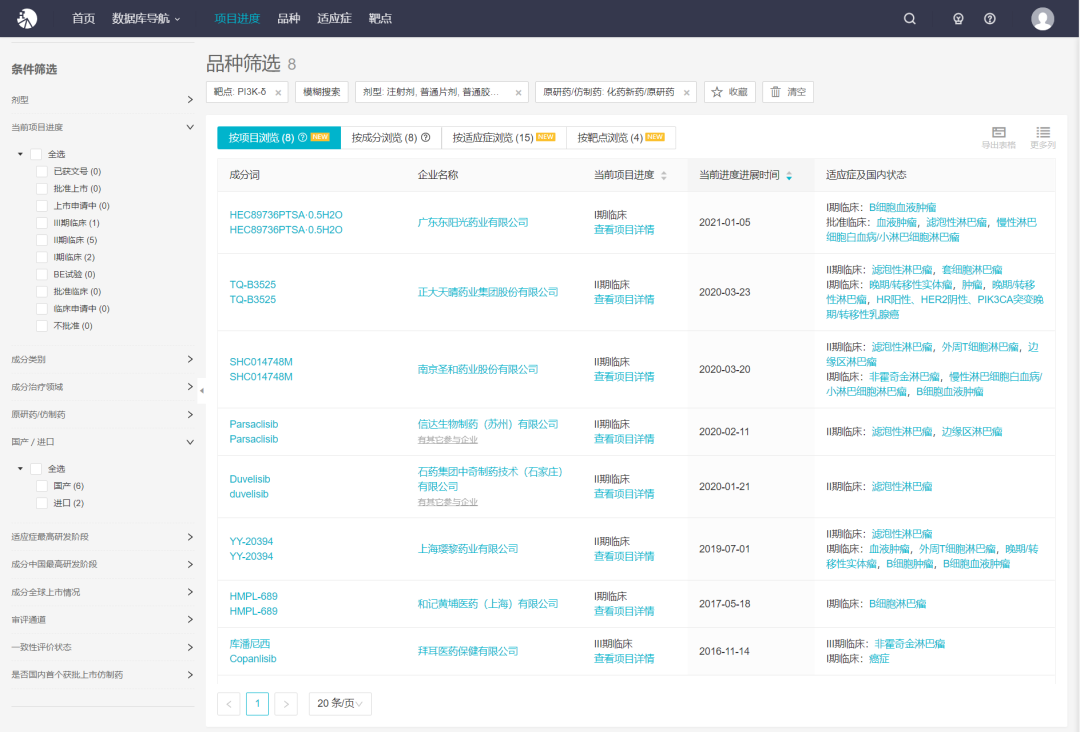1080x732 pixels.
Task: Collapse the 全选 tree arrow under 国产/进口
Action: [21, 469]
